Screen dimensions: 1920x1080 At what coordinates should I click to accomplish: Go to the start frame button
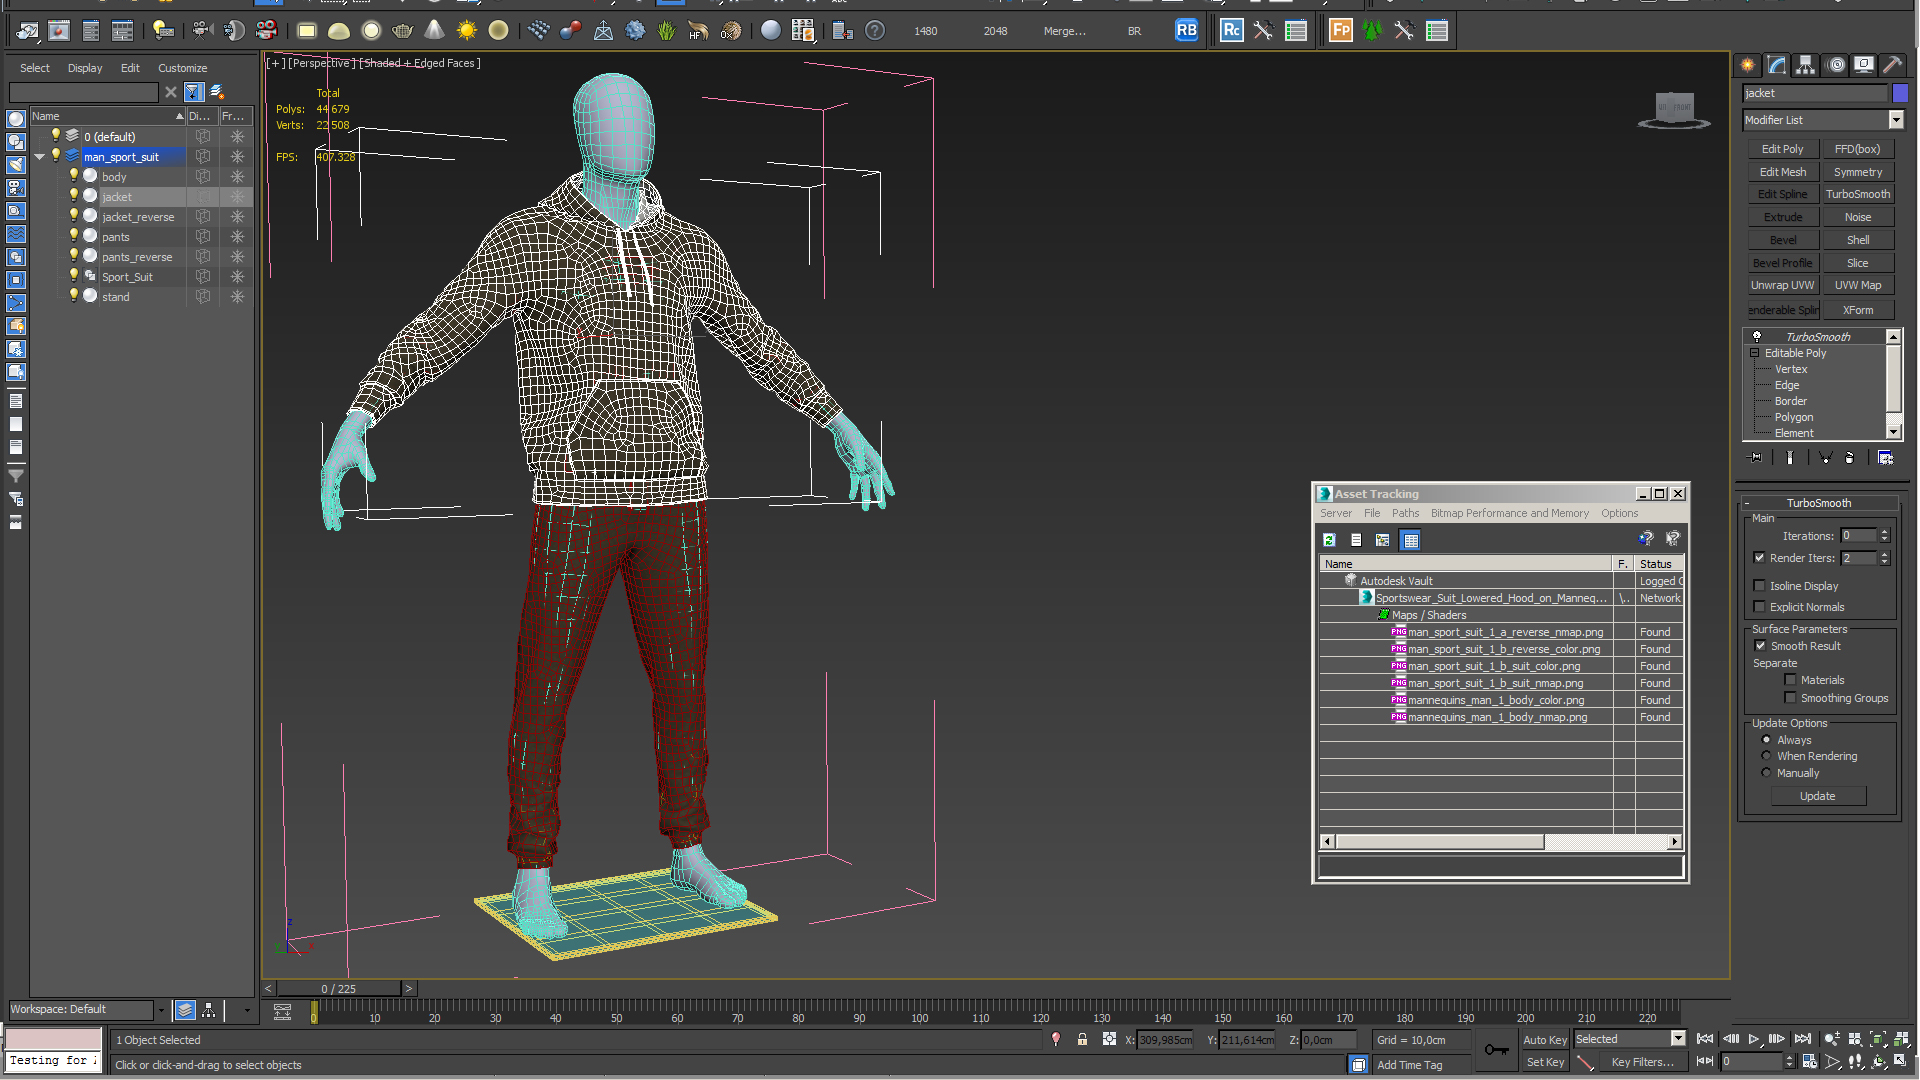[x=1705, y=1040]
